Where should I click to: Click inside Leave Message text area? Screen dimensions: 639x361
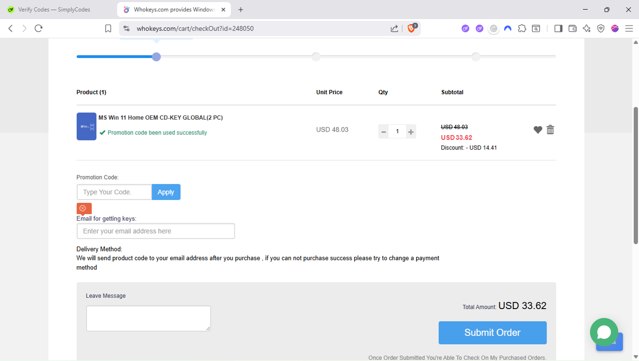tap(148, 318)
